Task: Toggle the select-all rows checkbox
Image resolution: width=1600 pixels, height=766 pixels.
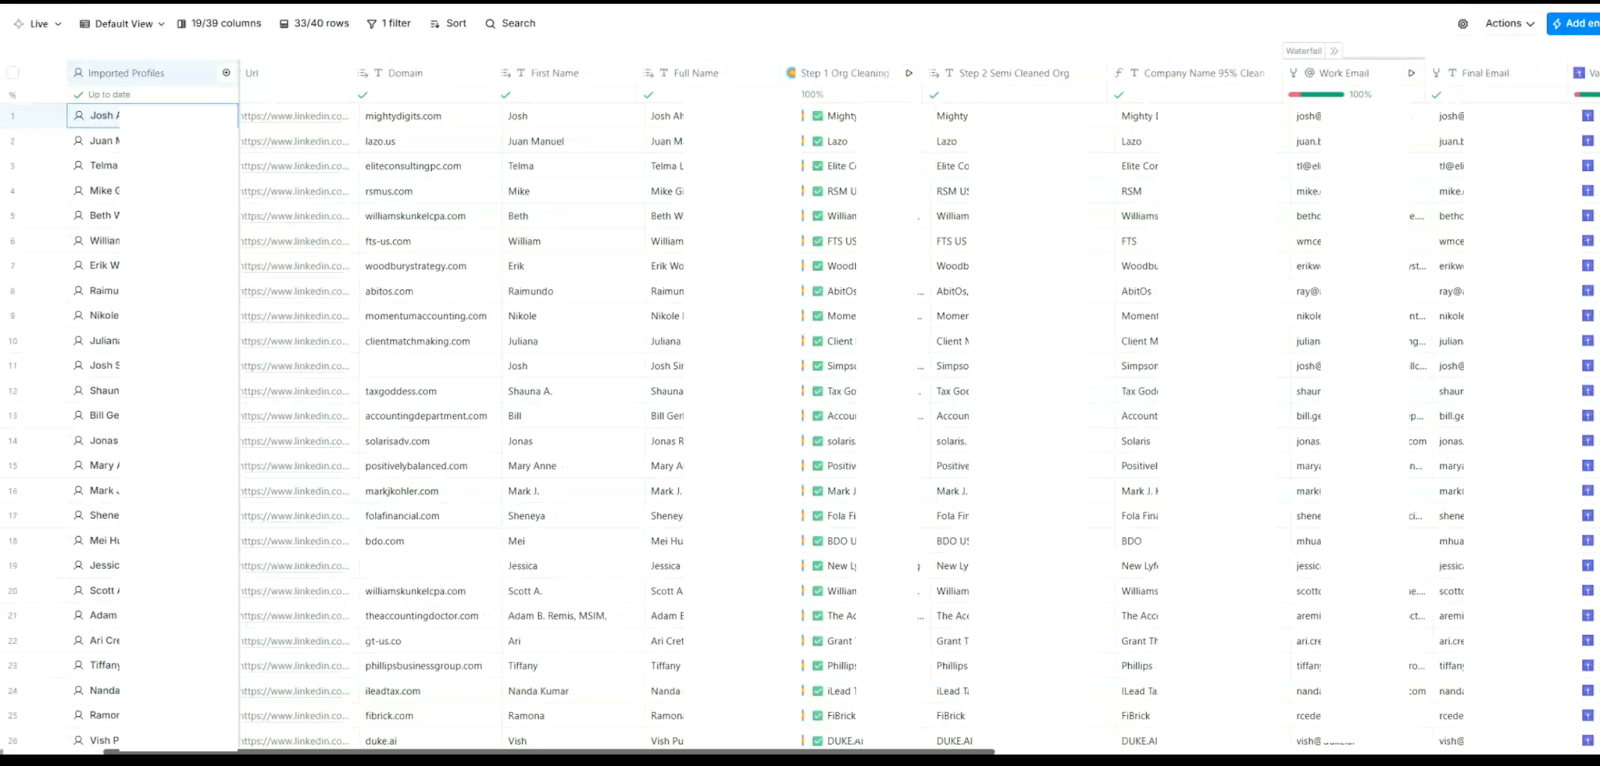Action: (x=13, y=73)
